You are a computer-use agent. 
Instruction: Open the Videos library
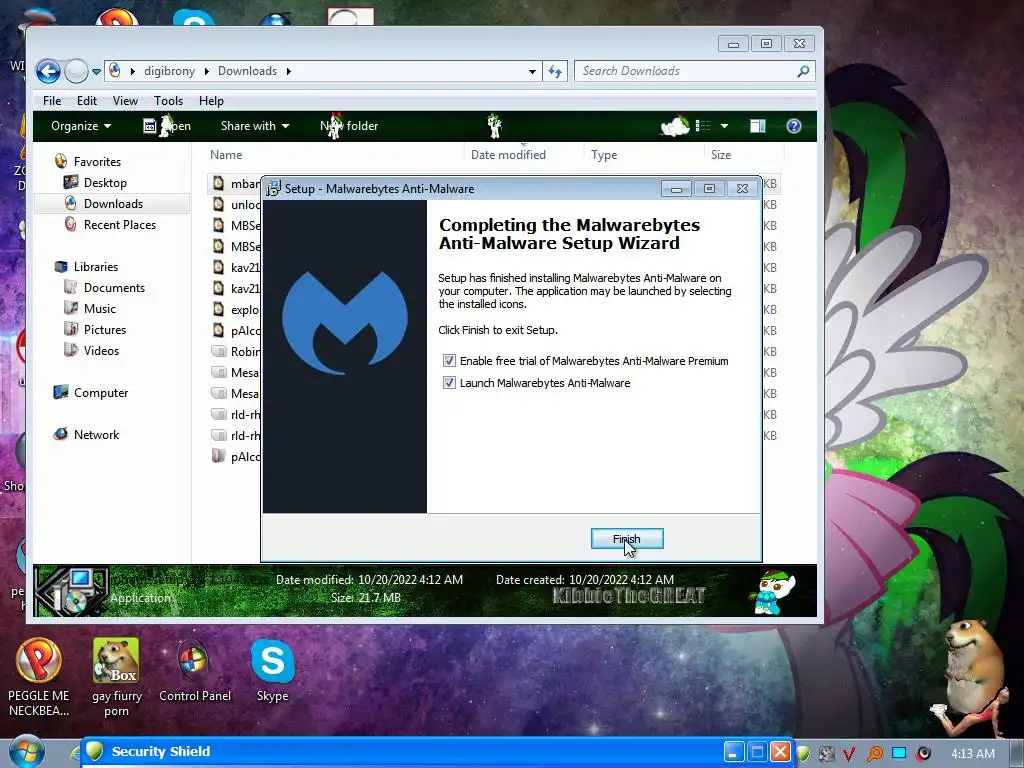pyautogui.click(x=92, y=351)
